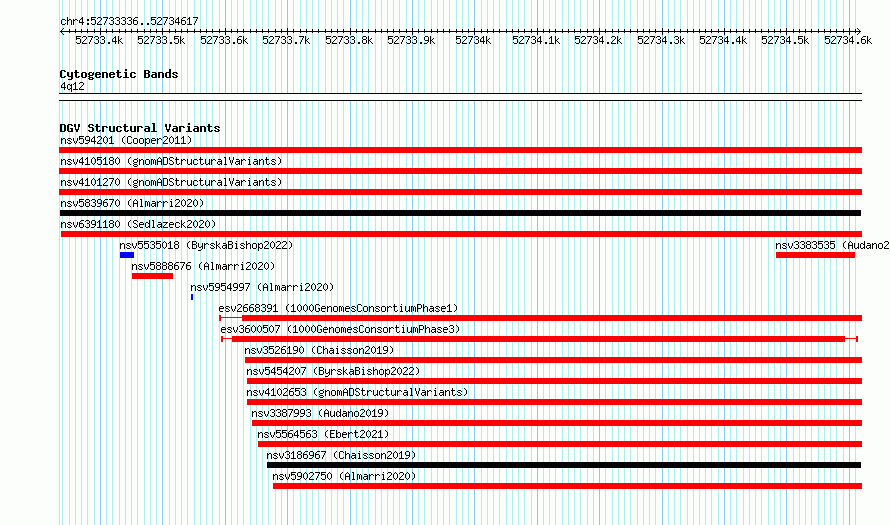This screenshot has width=890, height=525.
Task: Select the nsv3526190 (Chaisson2019) label
Action: point(319,350)
